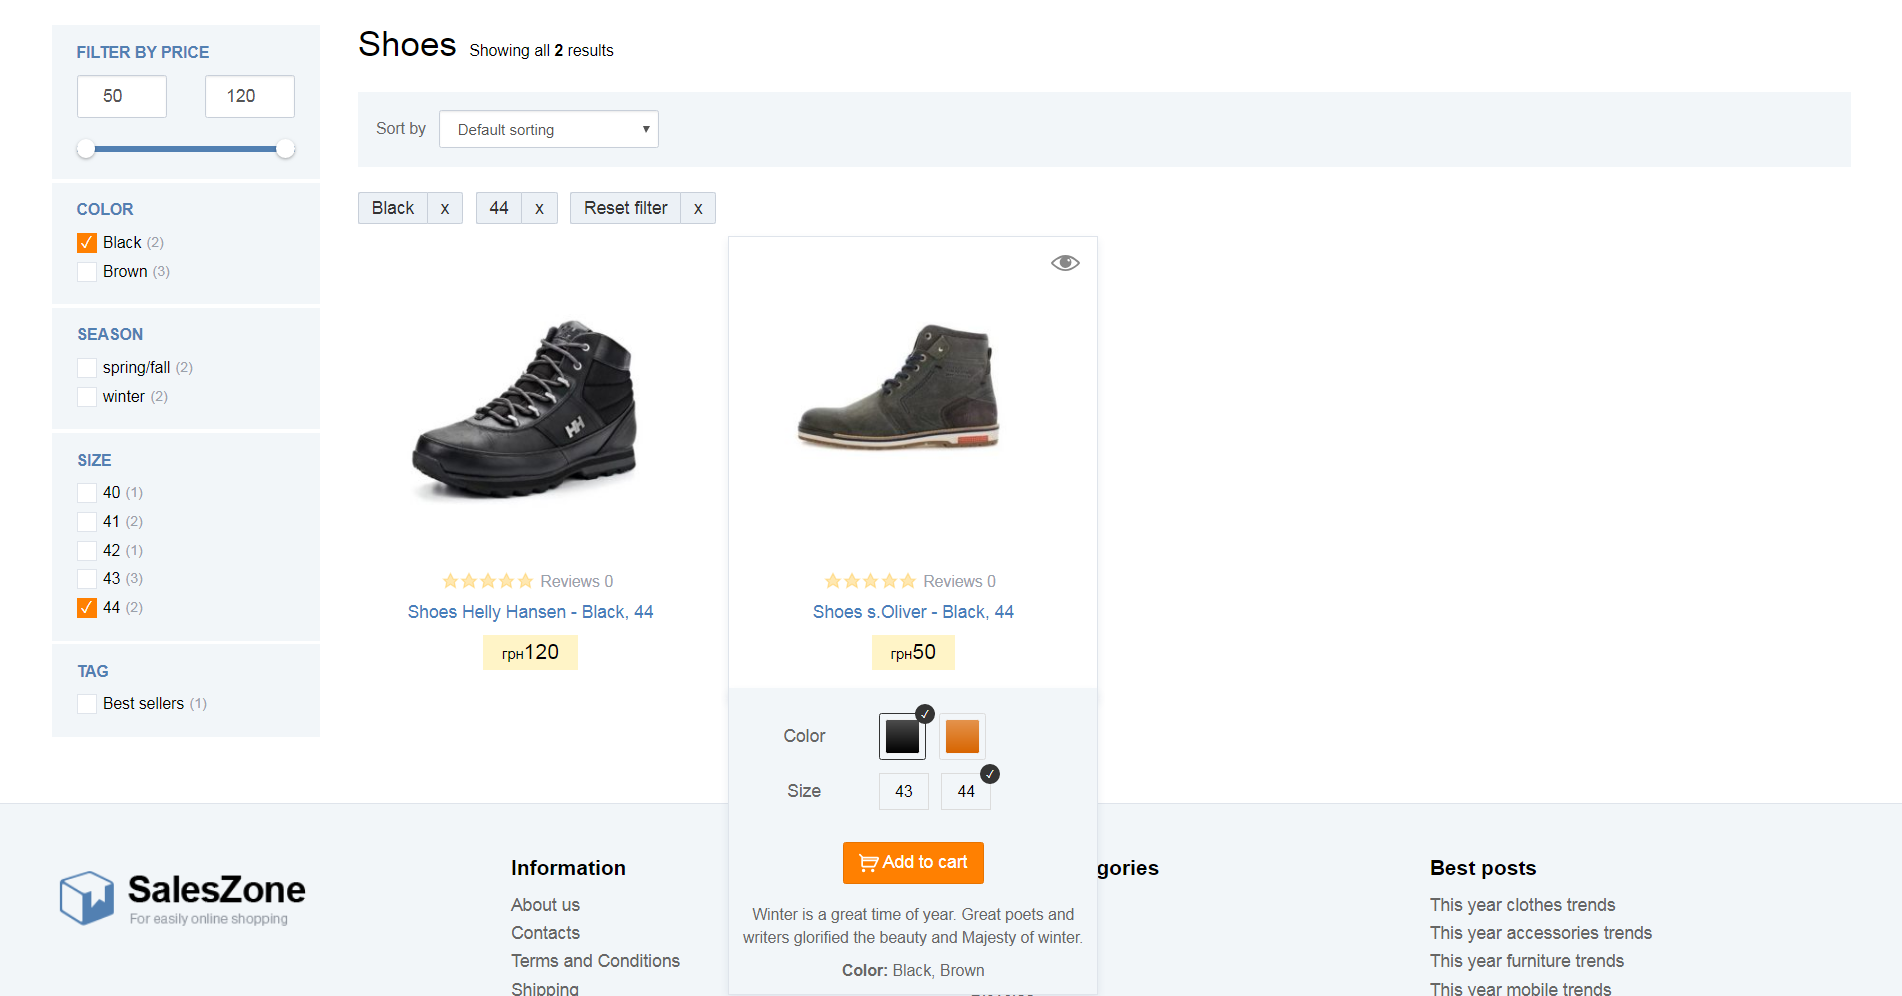The image size is (1902, 996).
Task: Remove the 44 size filter x
Action: [539, 208]
